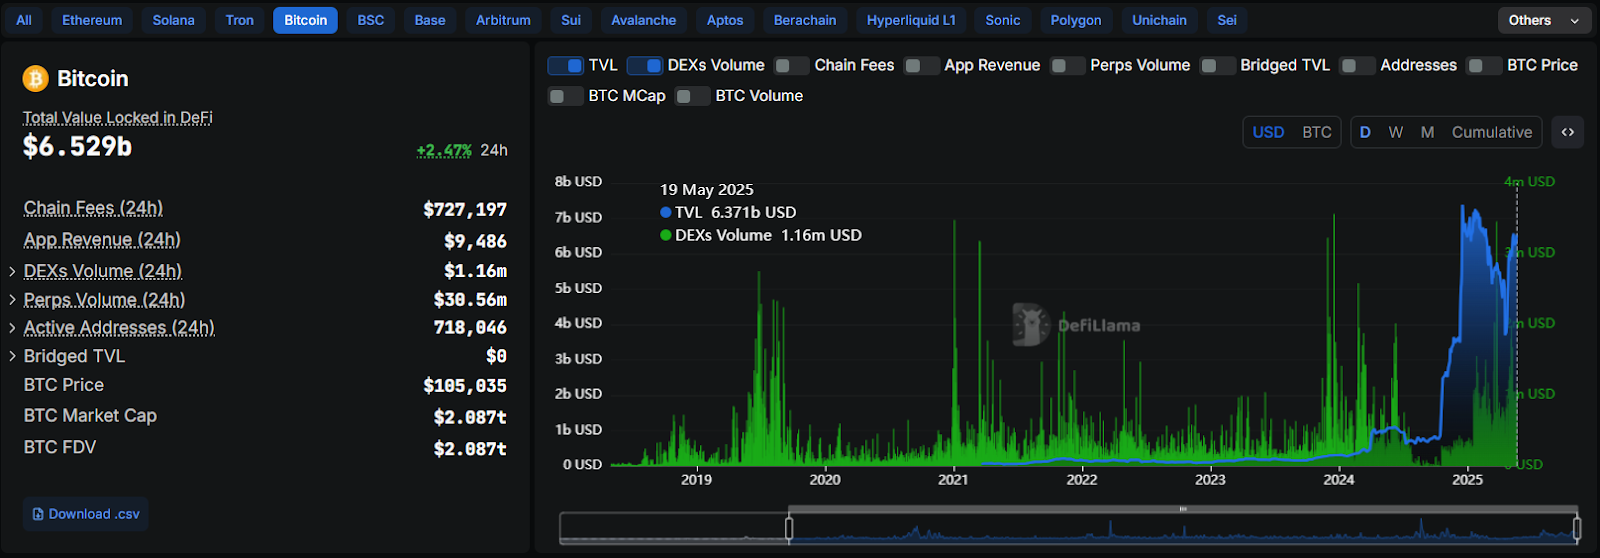Click the BTC FDV label
The image size is (1600, 558).
click(60, 447)
